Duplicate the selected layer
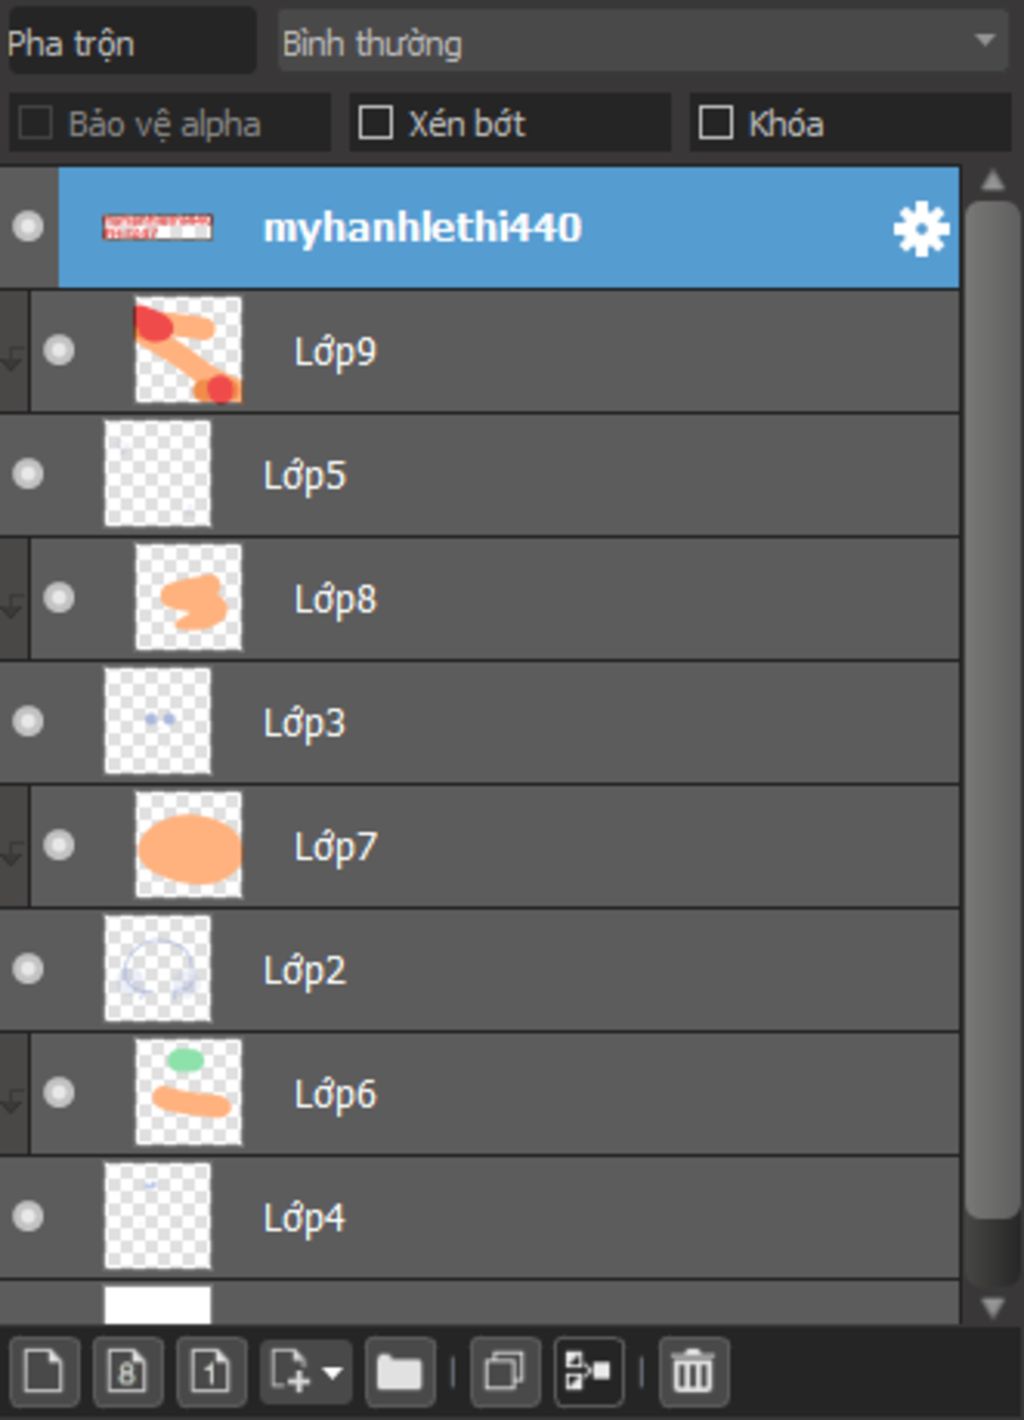1024x1420 pixels. [x=505, y=1370]
